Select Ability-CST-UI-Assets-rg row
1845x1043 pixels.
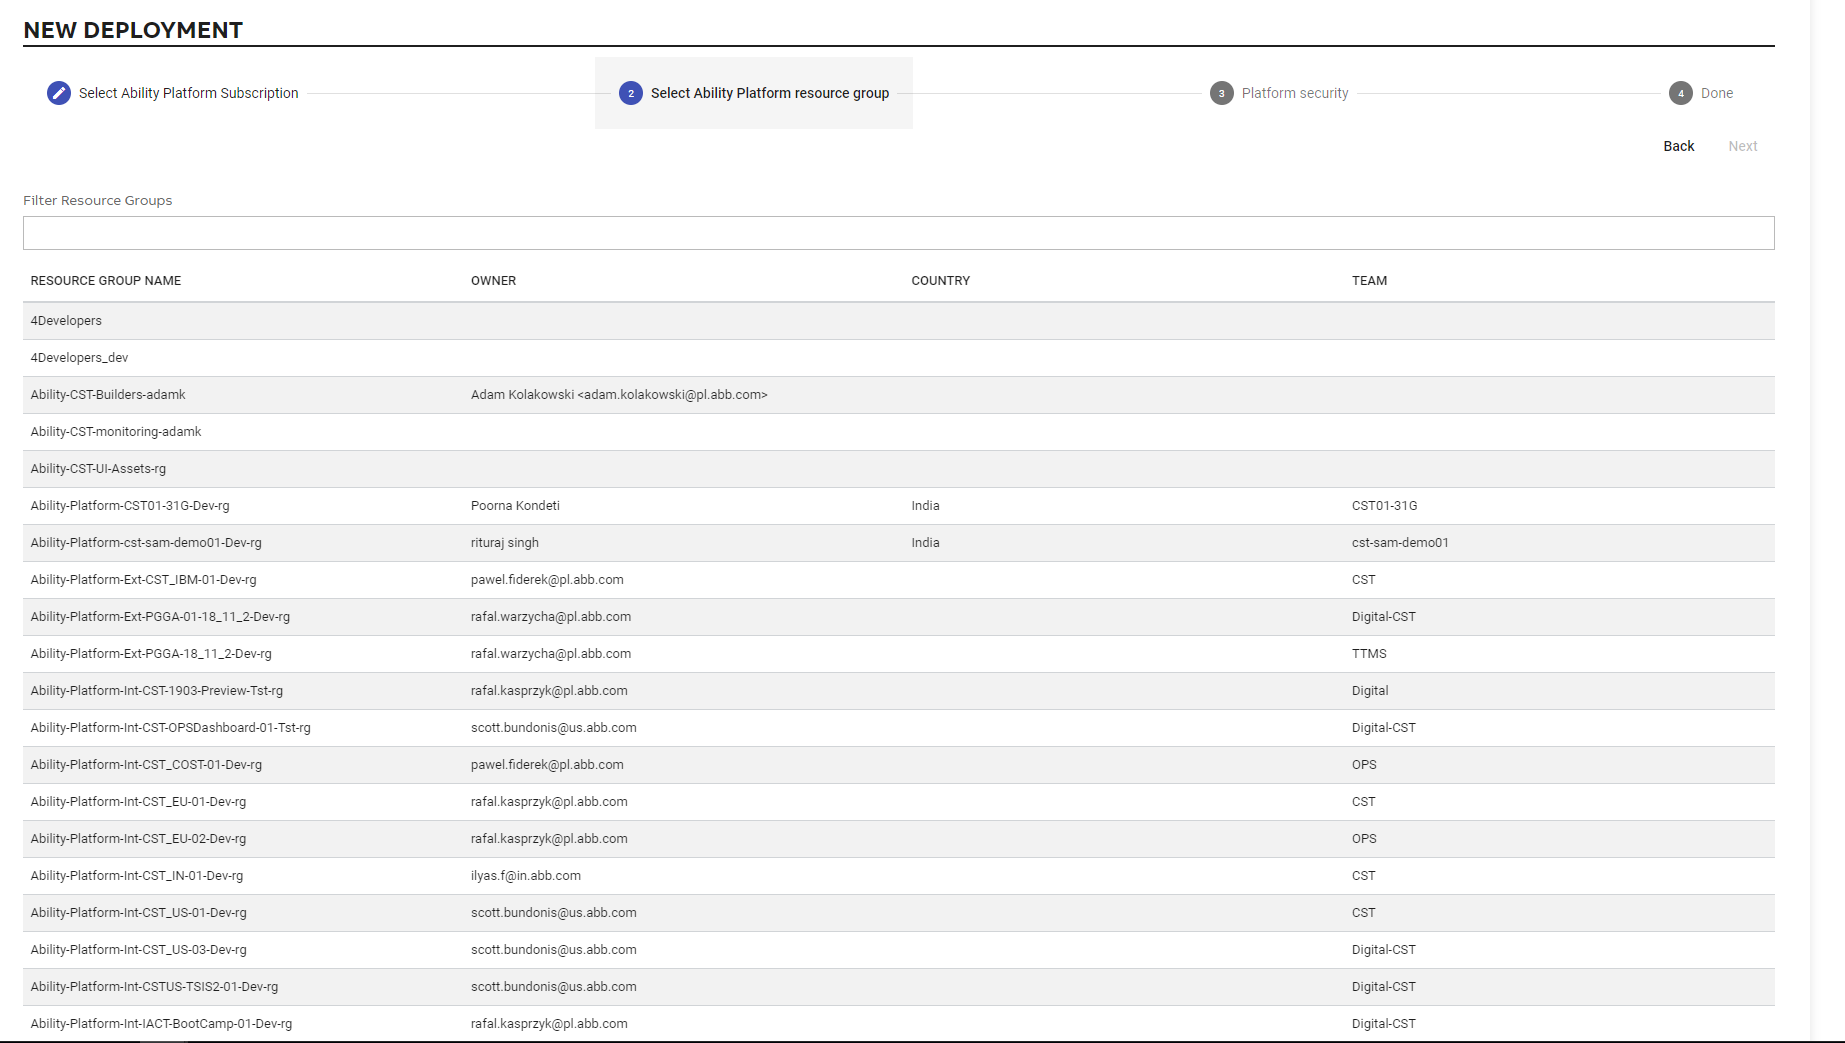pos(899,469)
